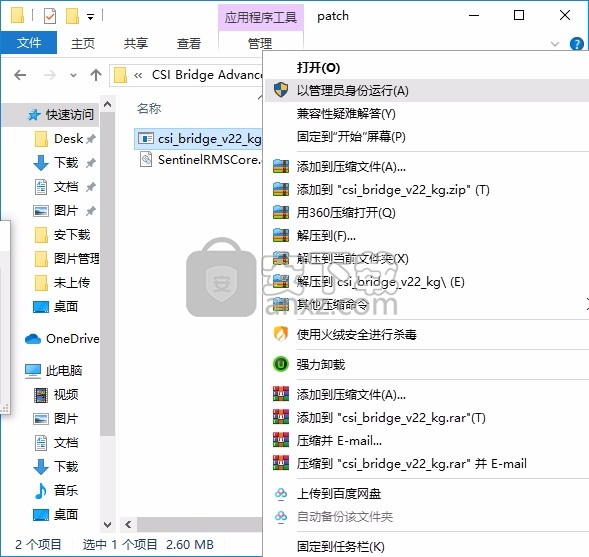This screenshot has height=557, width=589.
Task: Click the address bar path CSI Bridge Advance
Action: click(x=206, y=75)
